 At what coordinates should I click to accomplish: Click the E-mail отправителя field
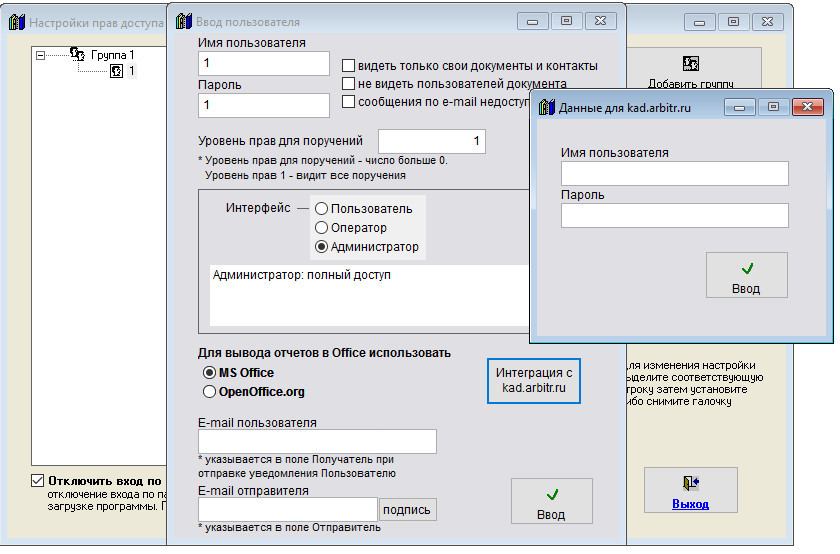coord(288,509)
